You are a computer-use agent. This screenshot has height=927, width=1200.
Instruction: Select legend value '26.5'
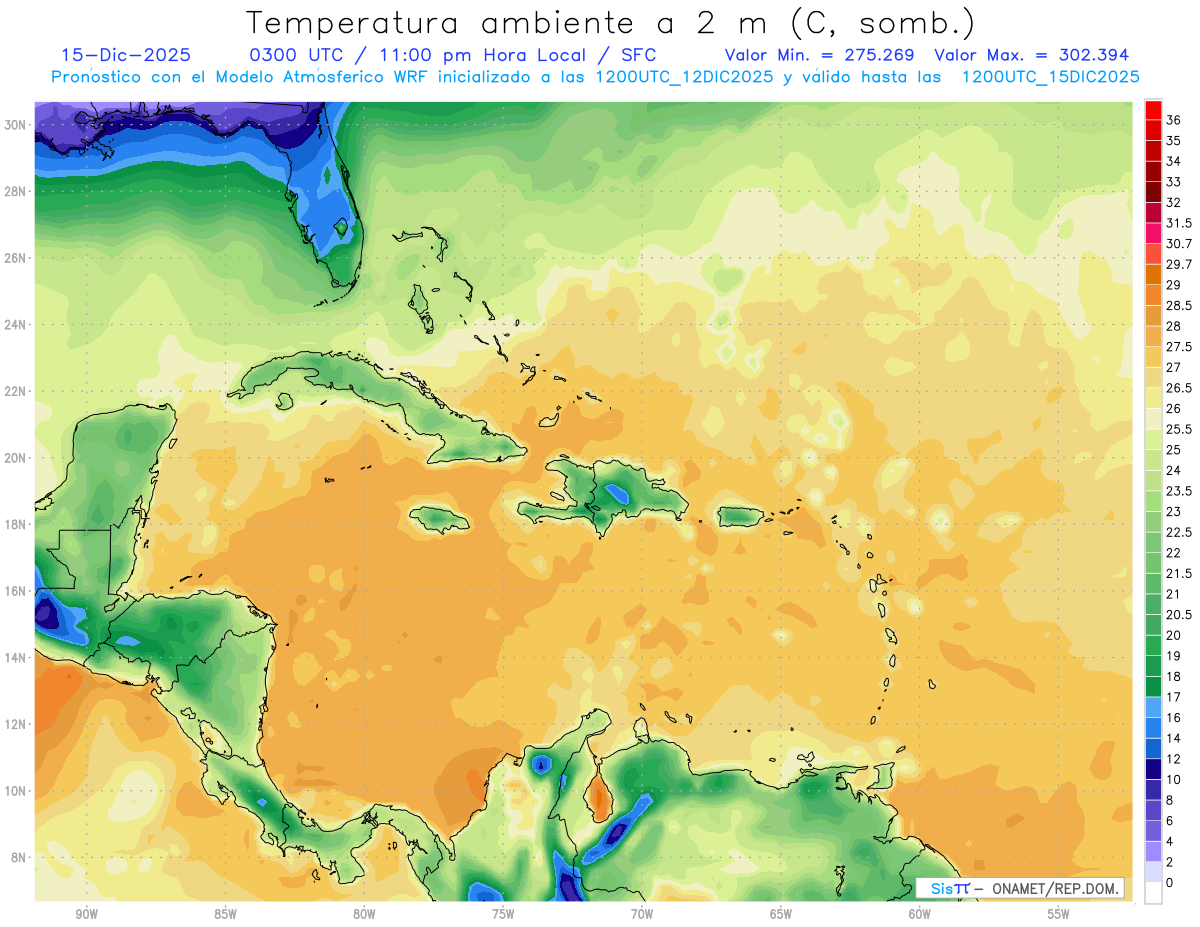[1179, 388]
